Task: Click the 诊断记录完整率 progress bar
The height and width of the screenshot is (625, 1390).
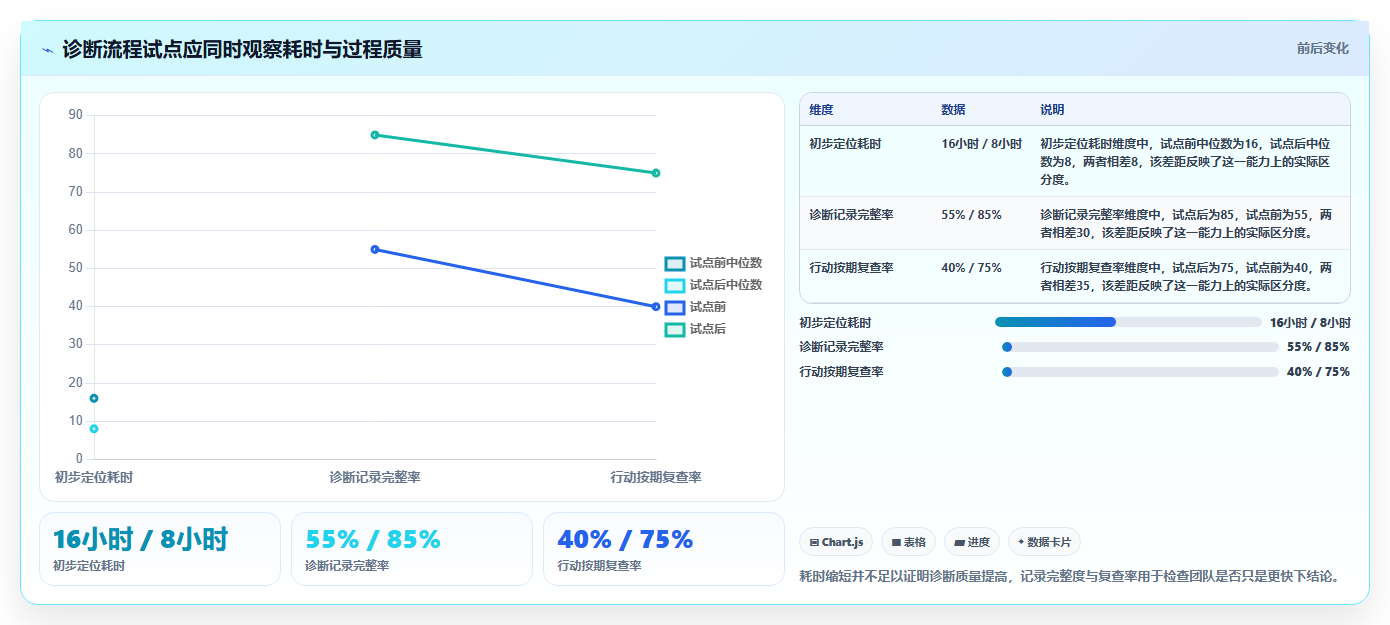Action: point(1140,347)
